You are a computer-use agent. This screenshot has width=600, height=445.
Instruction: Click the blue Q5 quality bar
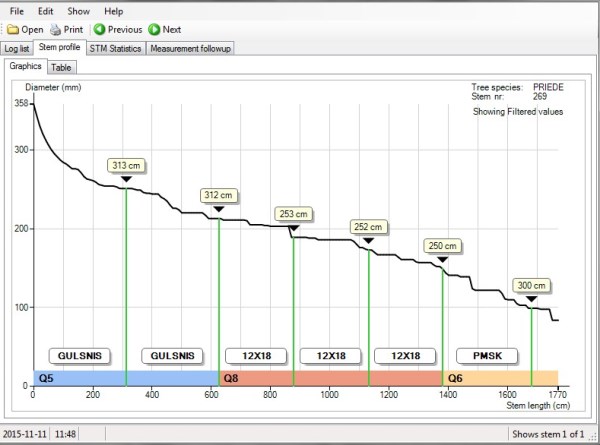tap(125, 379)
